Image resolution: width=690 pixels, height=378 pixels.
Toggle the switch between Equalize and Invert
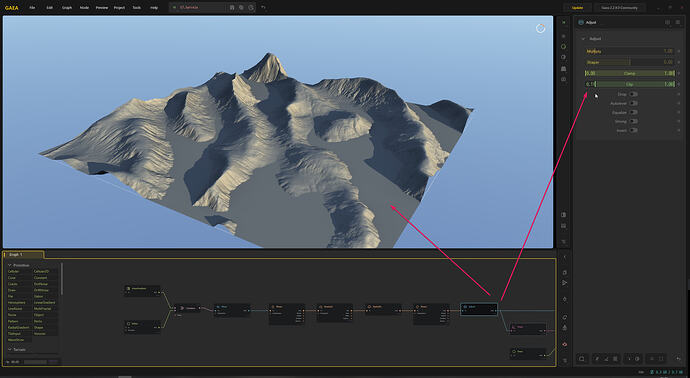[633, 121]
